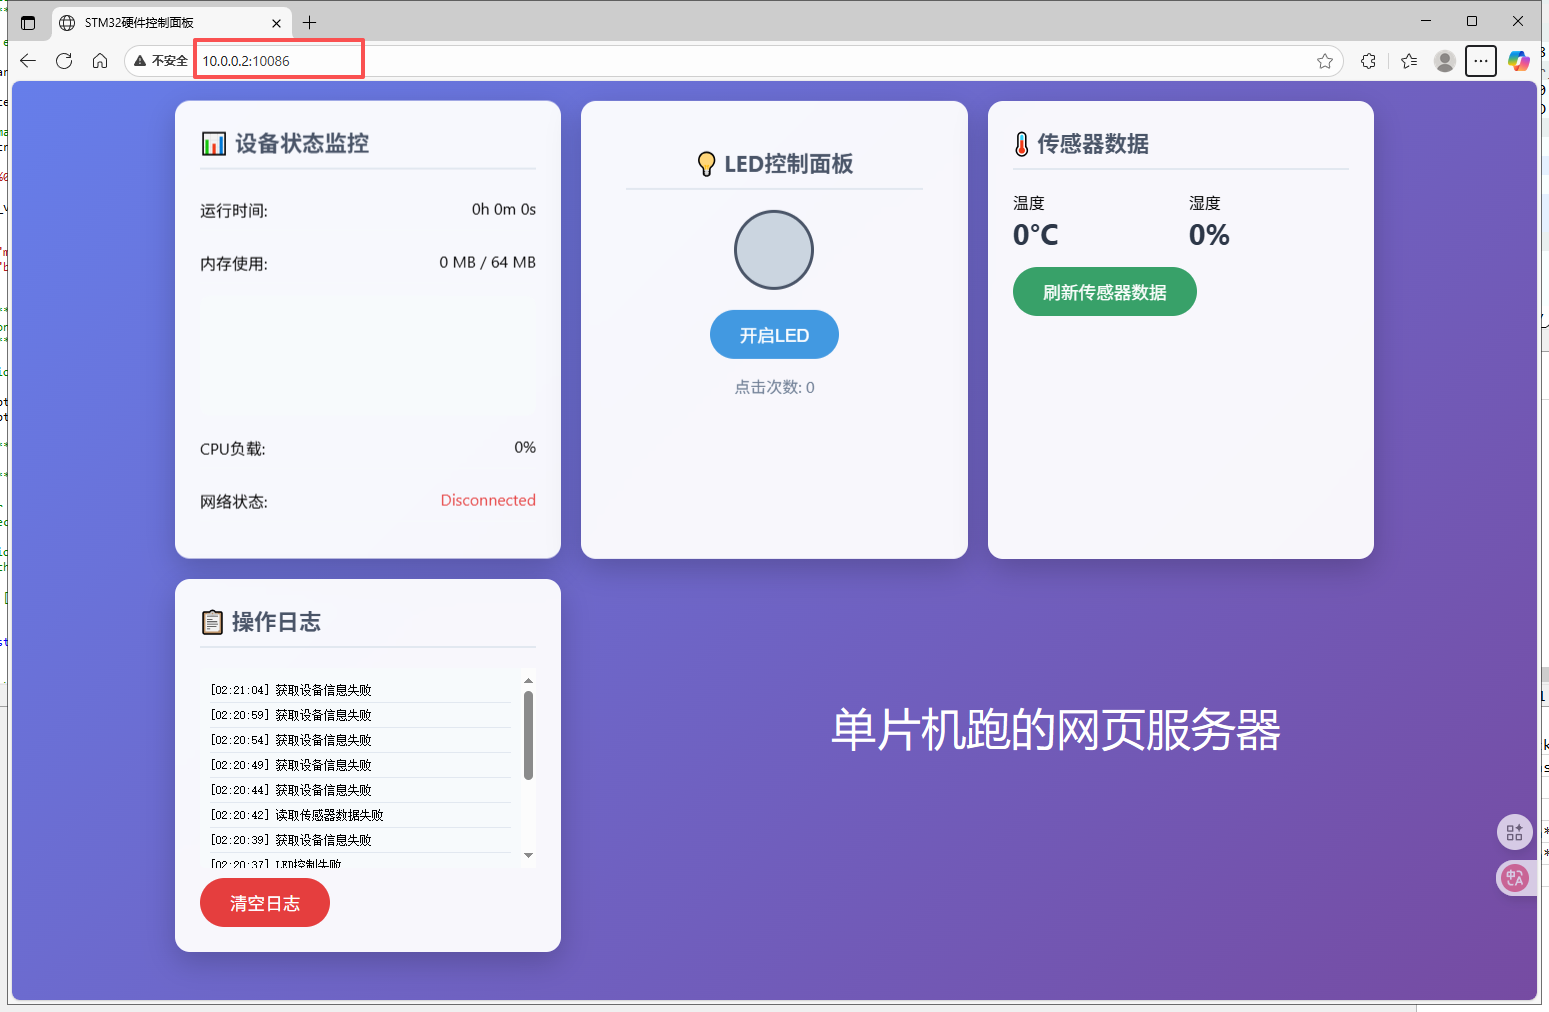The image size is (1549, 1012).
Task: Open a new browser tab
Action: pyautogui.click(x=310, y=22)
